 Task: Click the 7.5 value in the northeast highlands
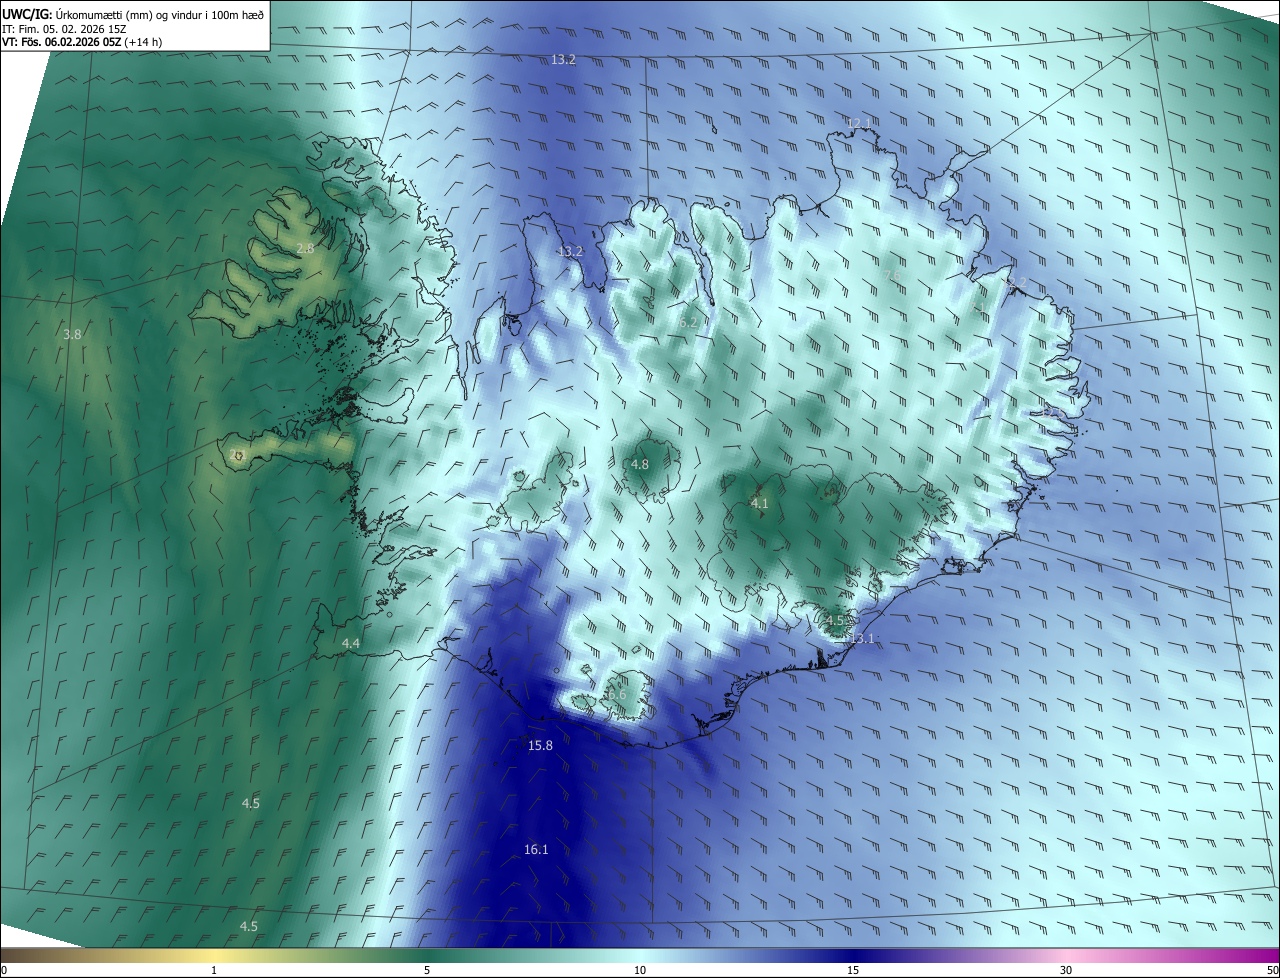[893, 275]
